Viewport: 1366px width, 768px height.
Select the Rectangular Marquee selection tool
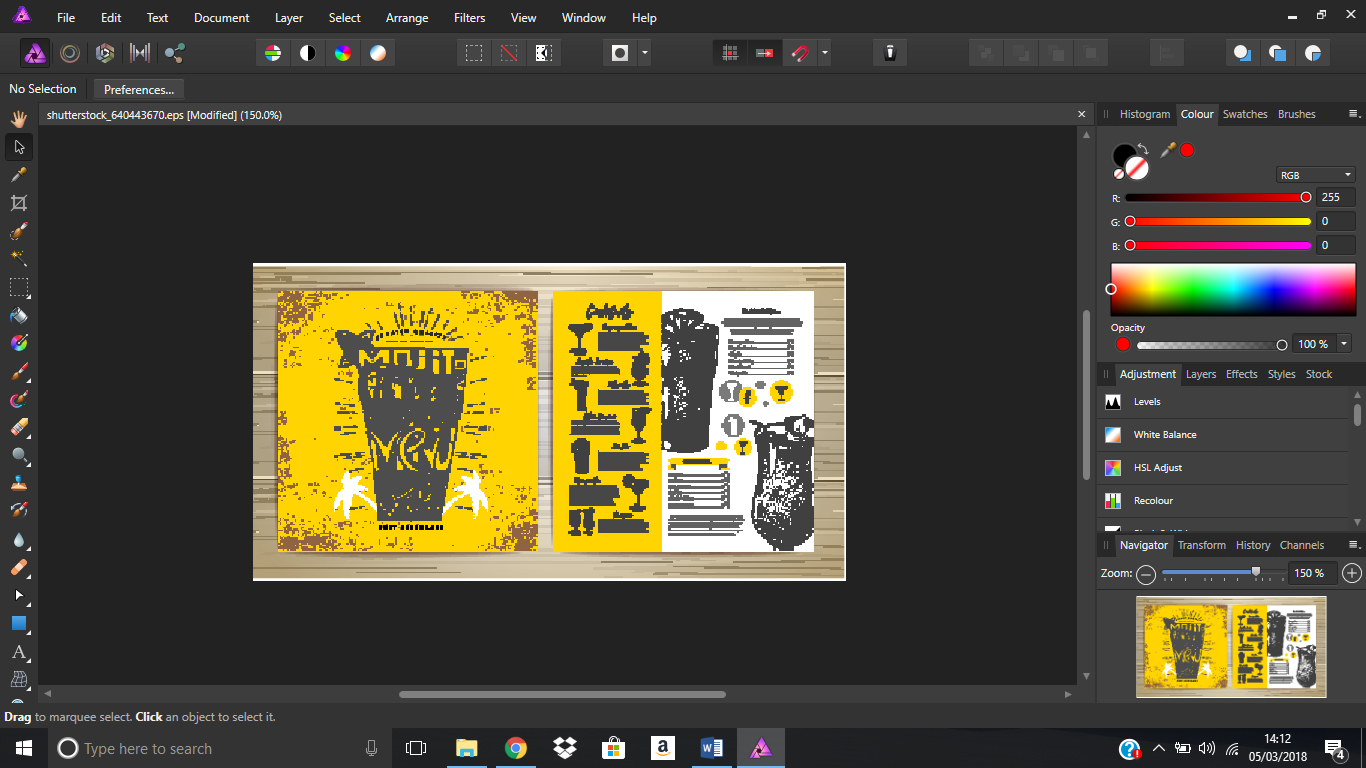click(18, 287)
